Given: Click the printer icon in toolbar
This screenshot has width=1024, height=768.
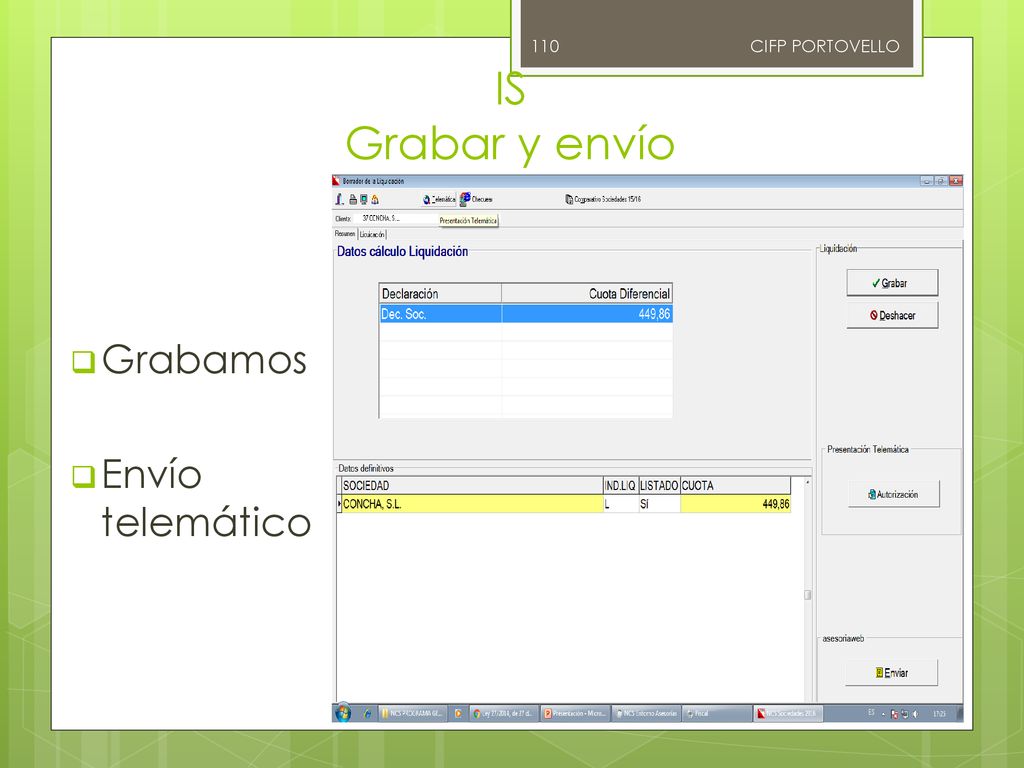Looking at the screenshot, I should click(353, 199).
